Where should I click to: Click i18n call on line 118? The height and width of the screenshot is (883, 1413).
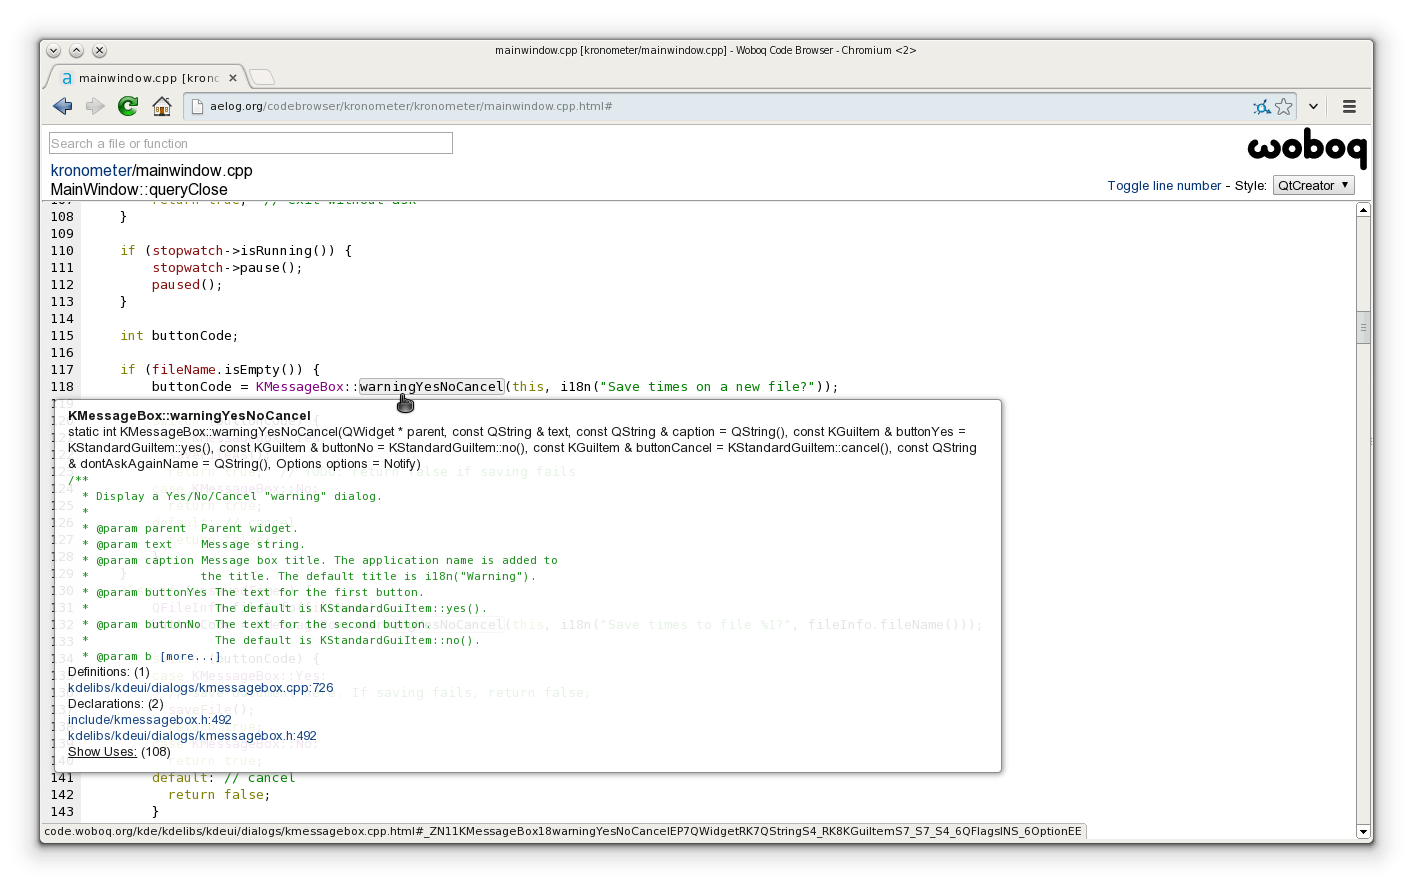coord(576,387)
